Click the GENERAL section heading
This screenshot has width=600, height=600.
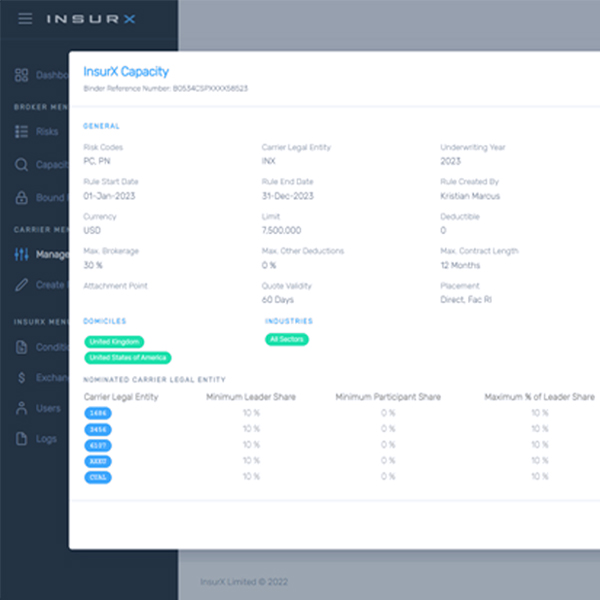tap(101, 126)
